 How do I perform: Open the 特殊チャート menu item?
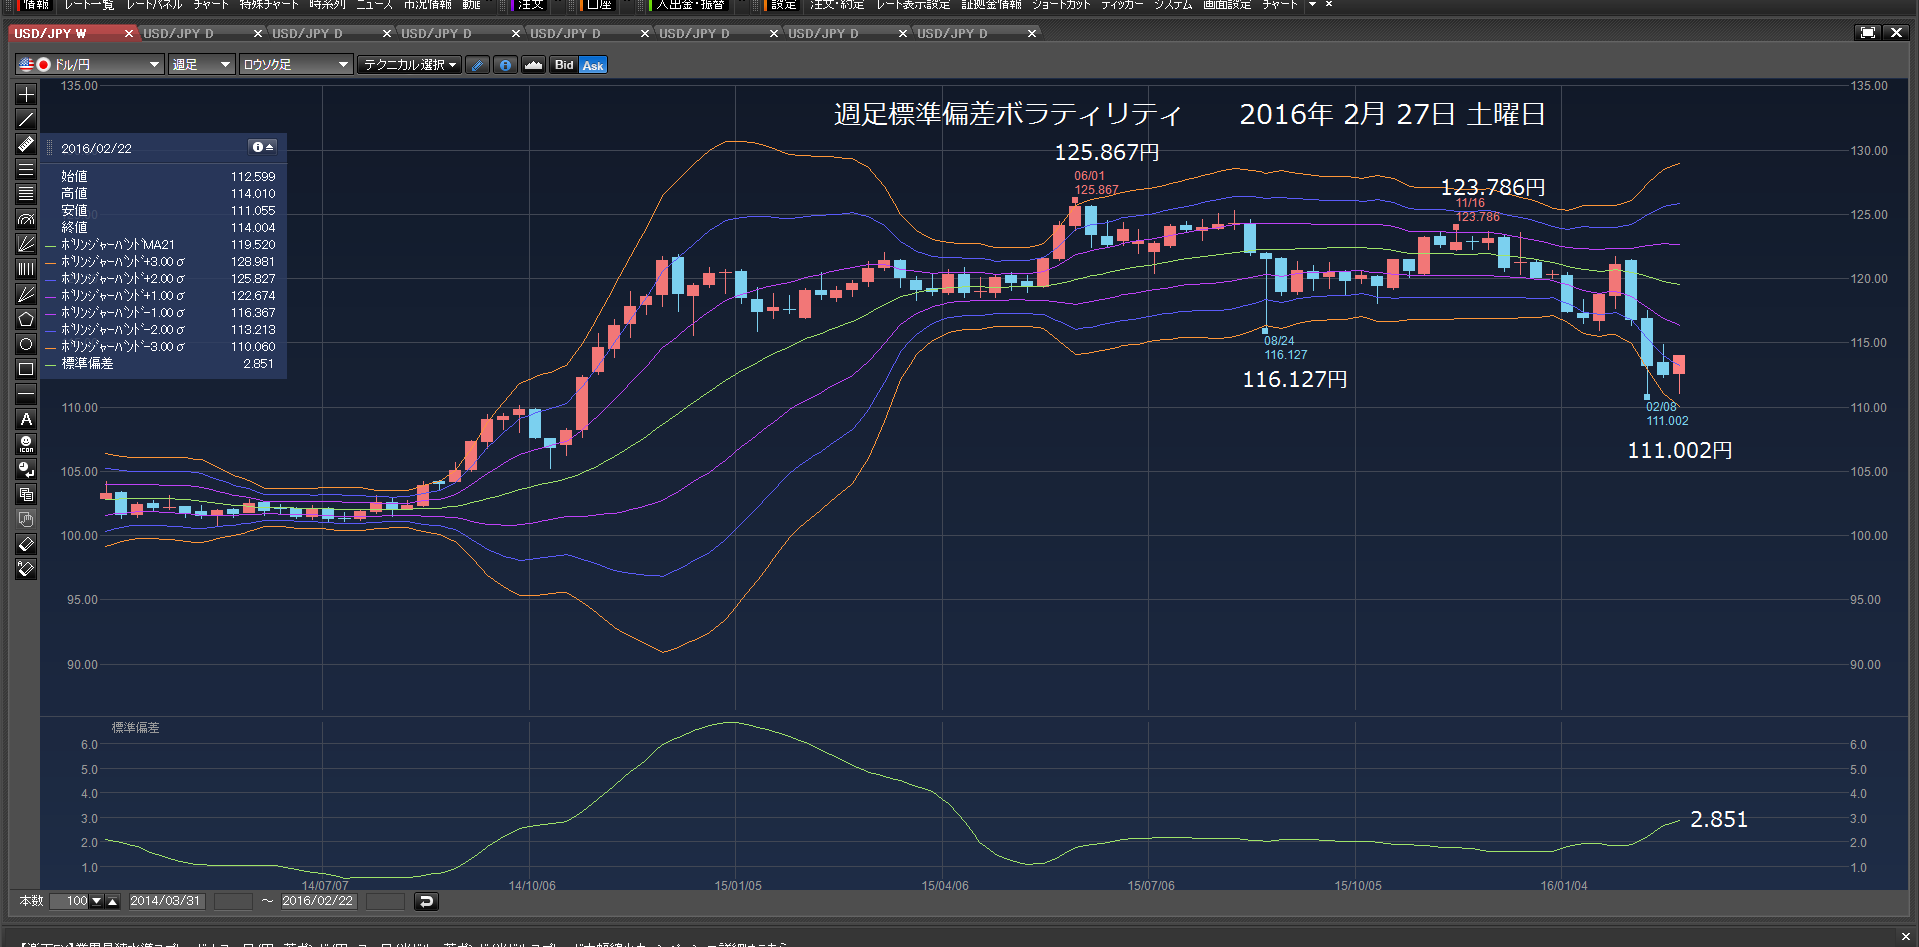pos(269,5)
